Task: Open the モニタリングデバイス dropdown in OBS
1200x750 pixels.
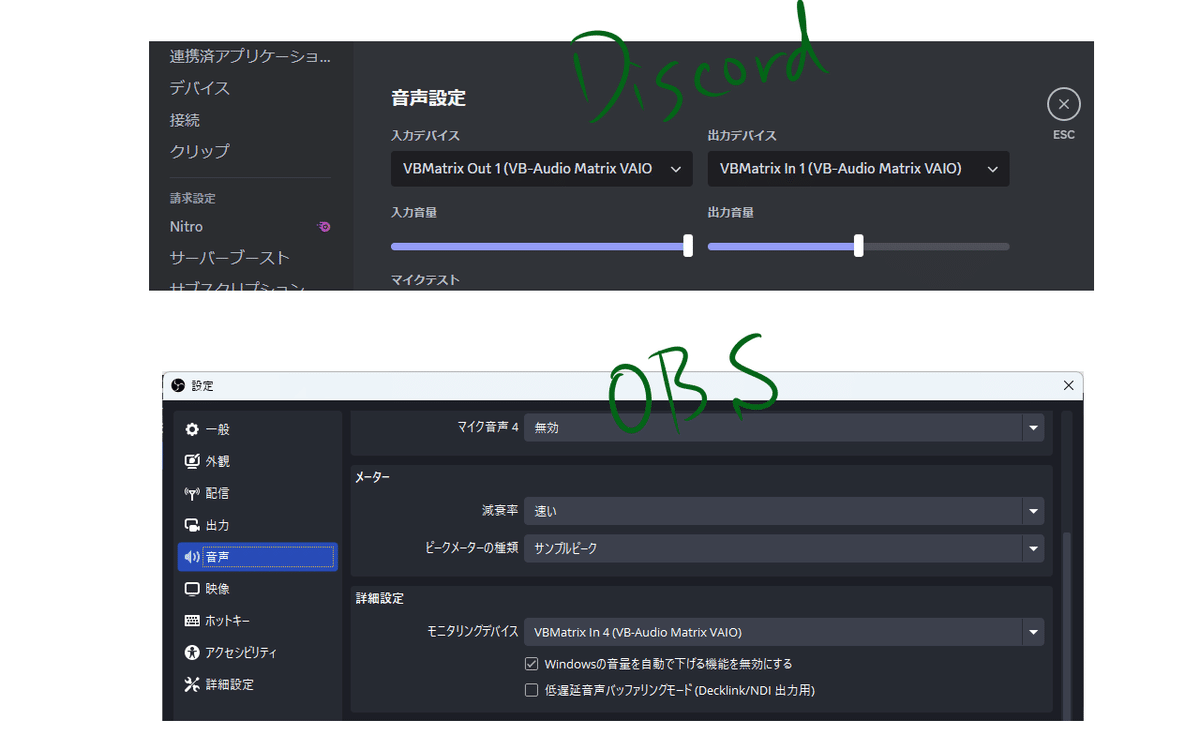Action: [x=784, y=632]
